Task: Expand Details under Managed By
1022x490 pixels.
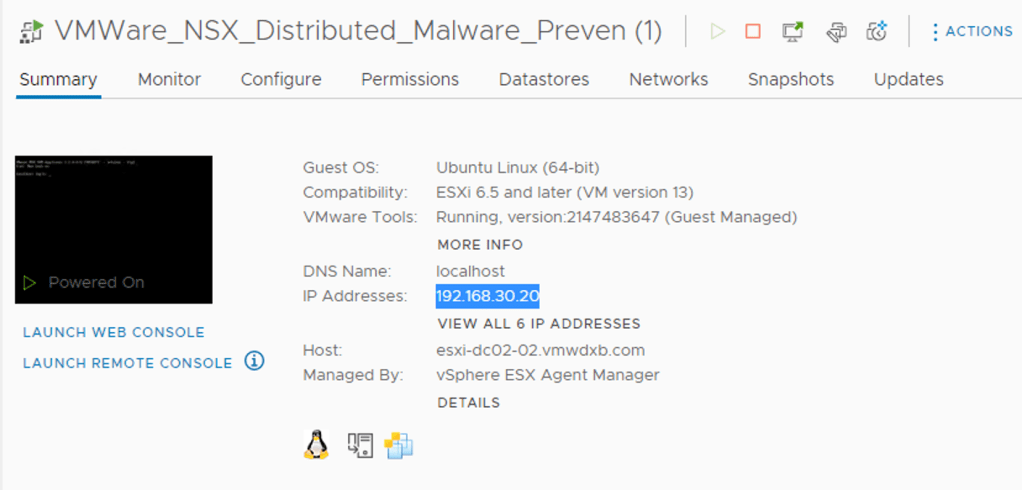Action: coord(468,402)
